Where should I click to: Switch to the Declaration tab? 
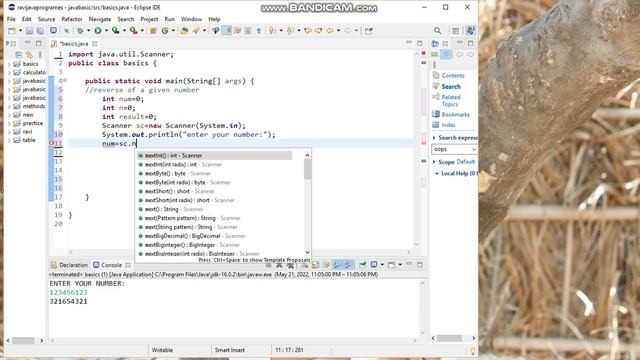point(69,265)
